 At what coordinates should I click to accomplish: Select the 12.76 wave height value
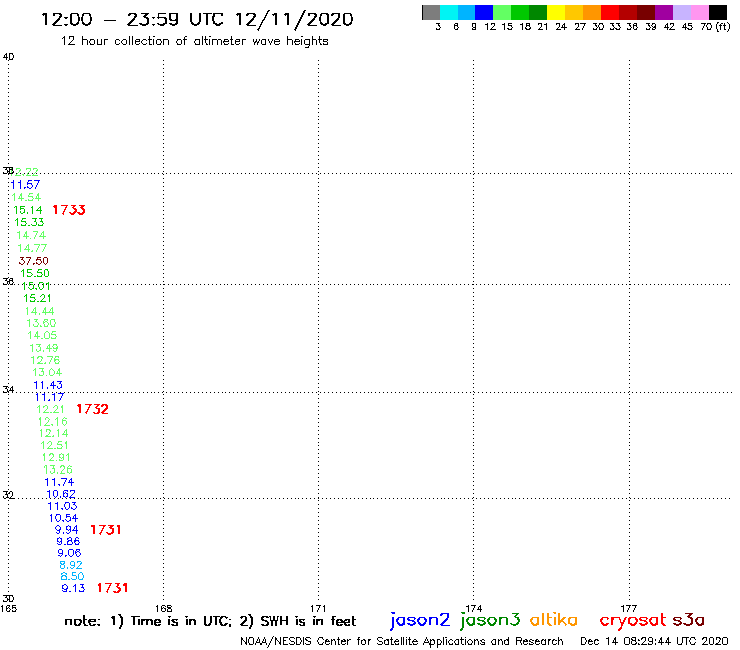(x=45, y=360)
